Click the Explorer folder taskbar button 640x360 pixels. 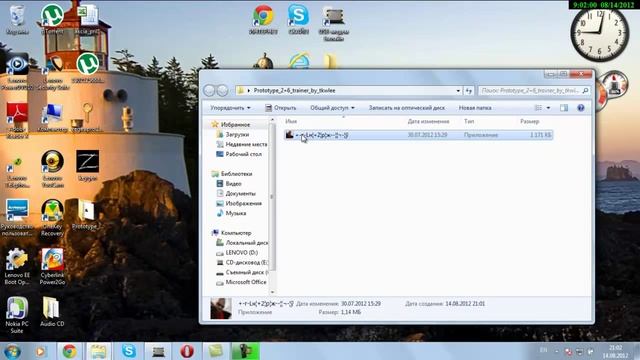click(98, 351)
